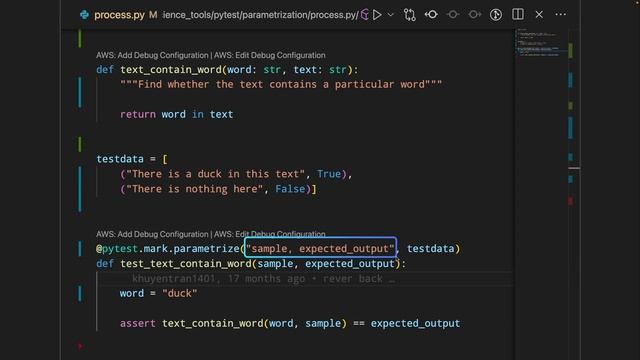Click the testdata argument in parametrize call

pos(431,249)
